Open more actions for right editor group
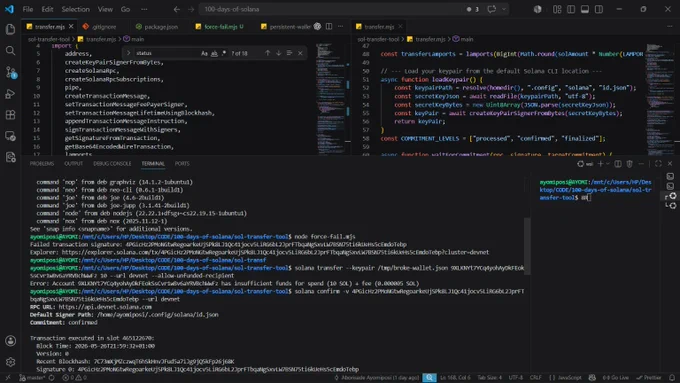680x383 pixels. pos(670,26)
